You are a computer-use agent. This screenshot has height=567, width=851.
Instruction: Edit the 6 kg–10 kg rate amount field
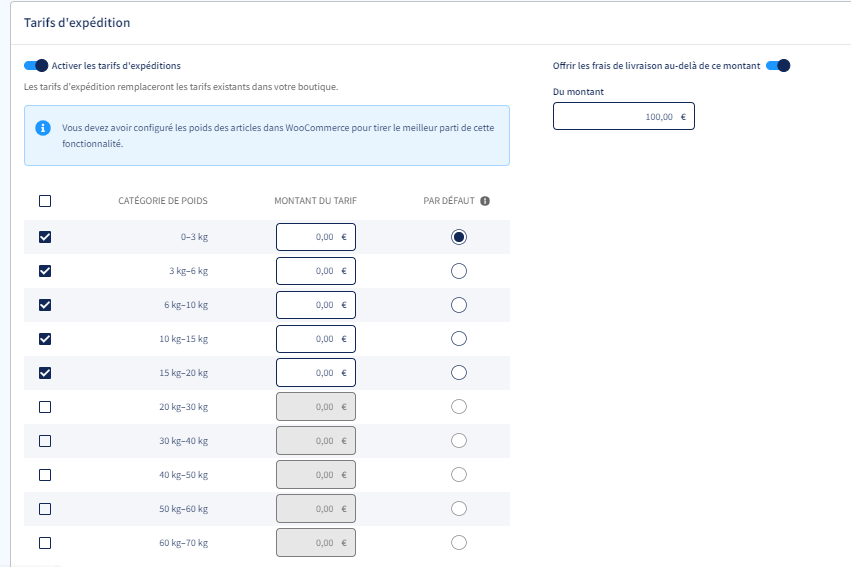click(316, 305)
